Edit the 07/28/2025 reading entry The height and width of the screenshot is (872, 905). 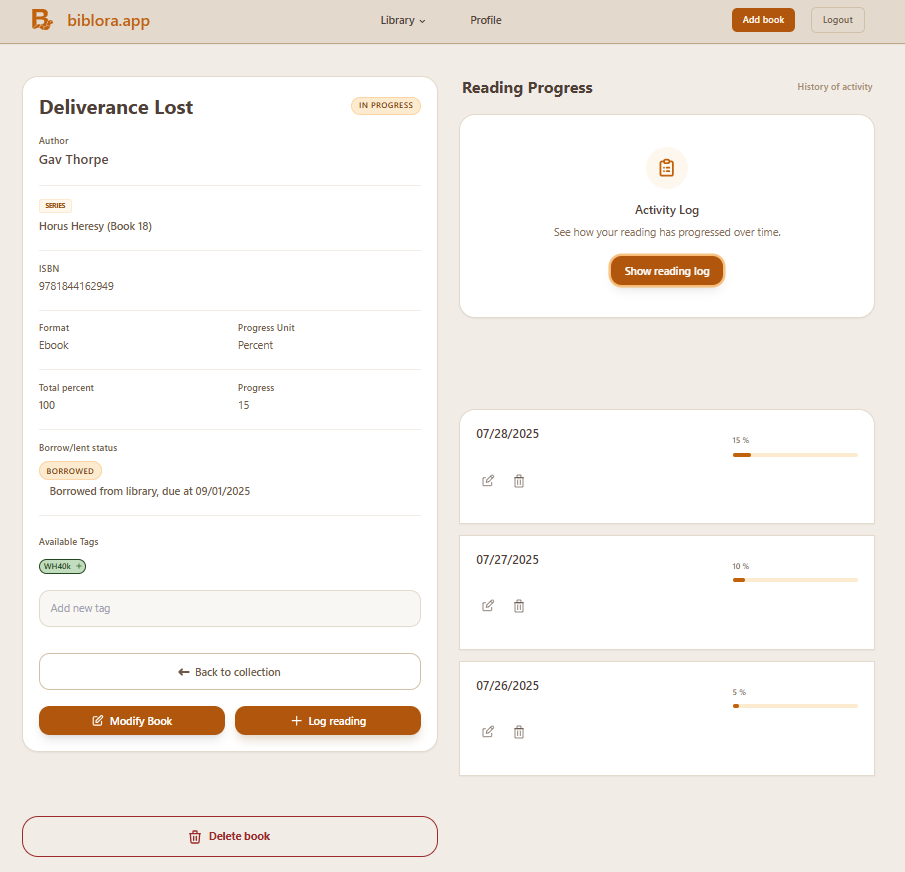488,481
